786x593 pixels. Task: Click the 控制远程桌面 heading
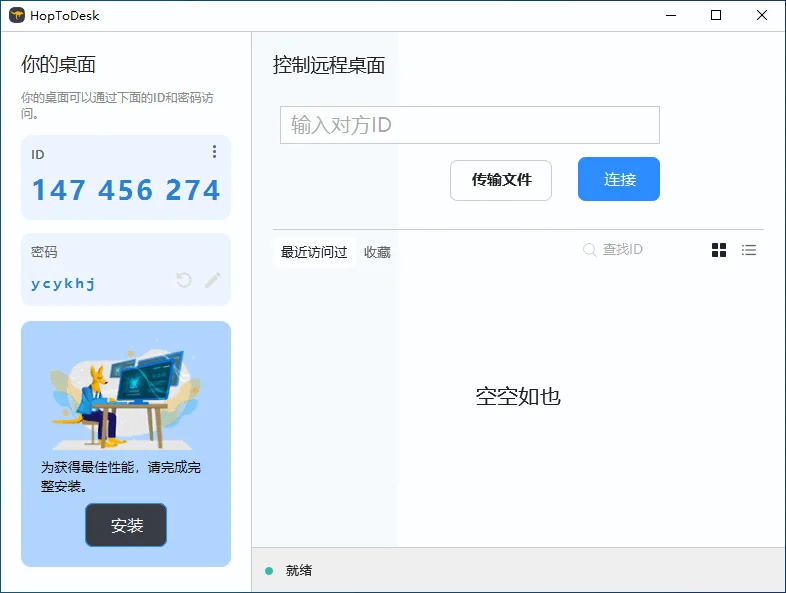pyautogui.click(x=329, y=65)
